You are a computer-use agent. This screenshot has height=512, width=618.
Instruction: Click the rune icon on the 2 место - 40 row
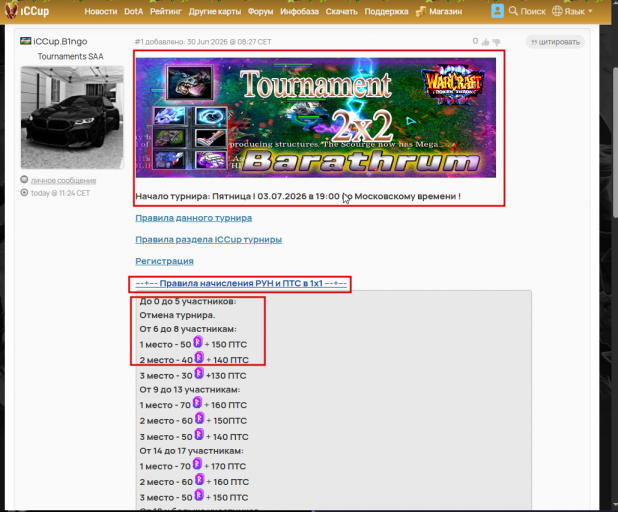pyautogui.click(x=199, y=357)
